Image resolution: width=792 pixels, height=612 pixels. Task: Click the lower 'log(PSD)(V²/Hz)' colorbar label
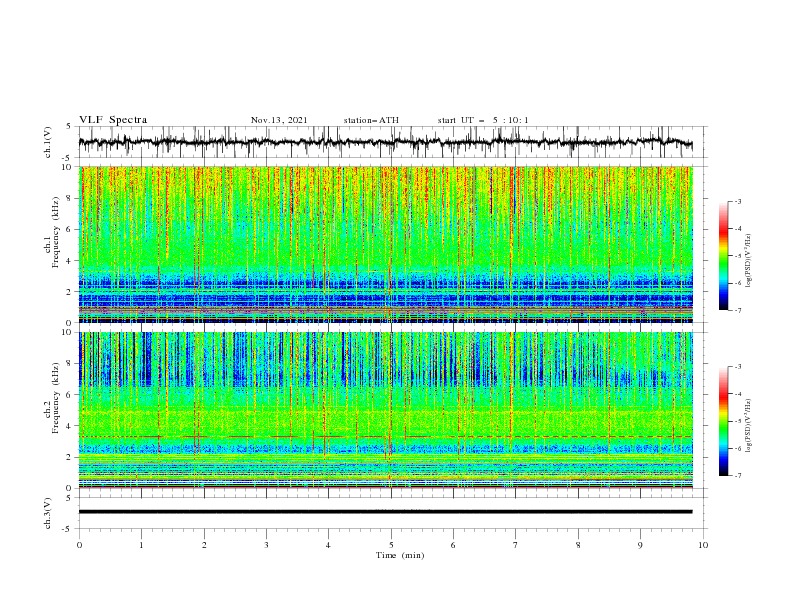[748, 426]
